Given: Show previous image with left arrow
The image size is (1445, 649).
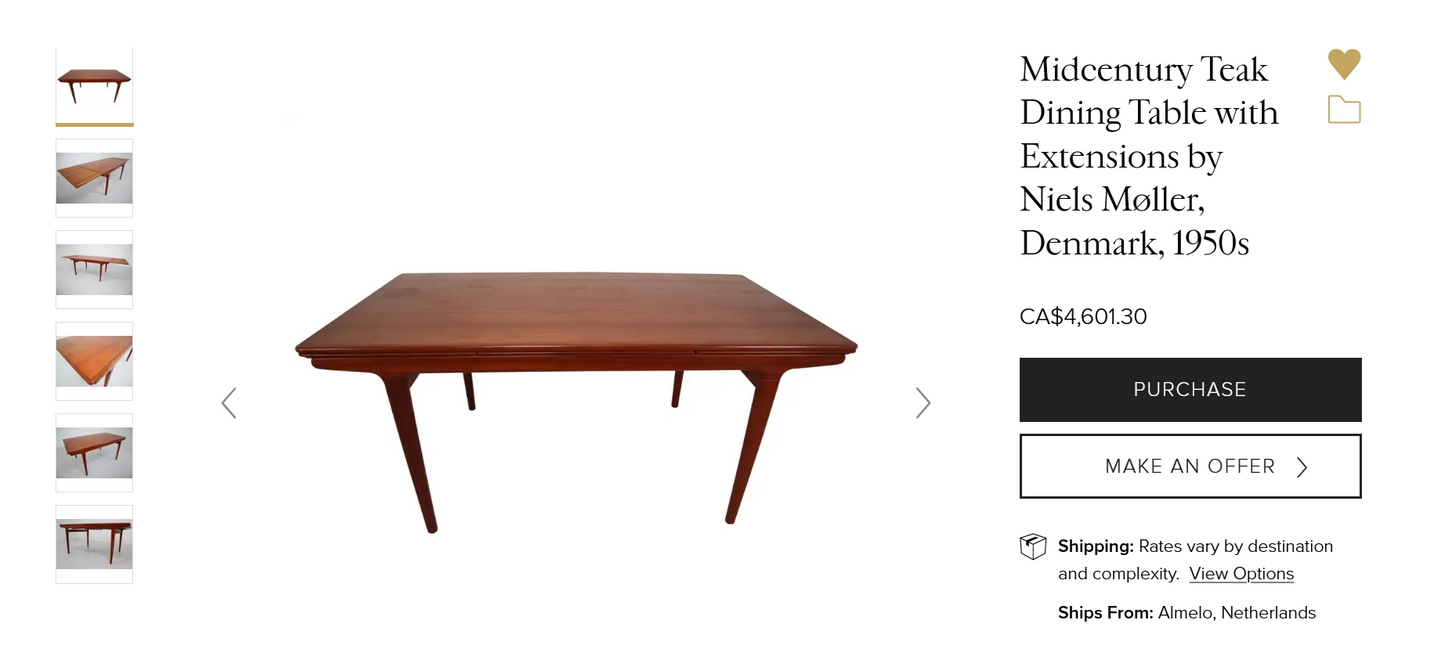Looking at the screenshot, I should coord(229,403).
